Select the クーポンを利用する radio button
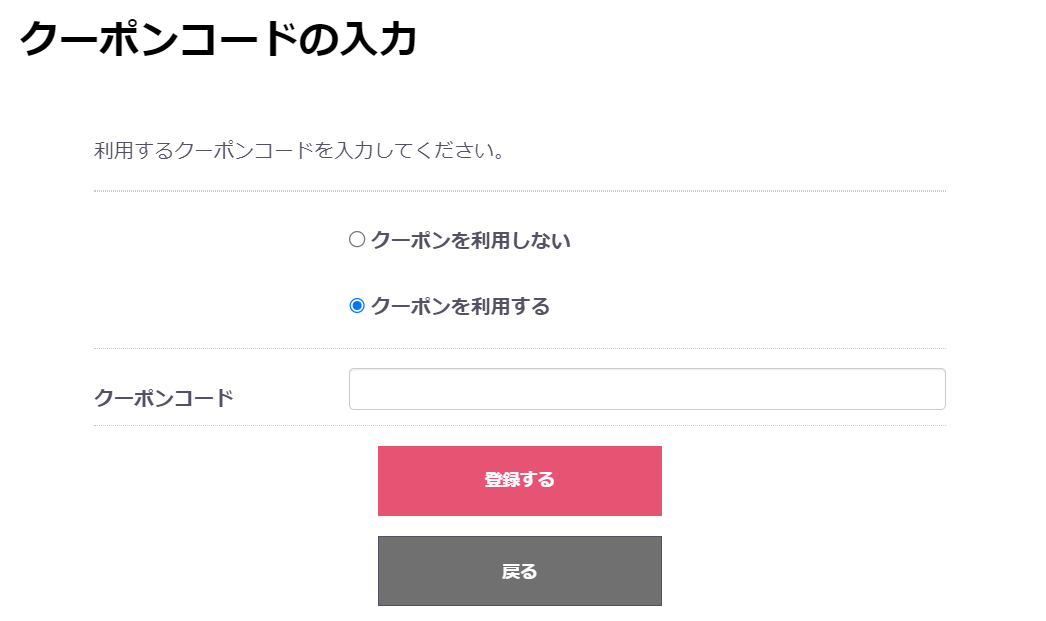 (357, 306)
